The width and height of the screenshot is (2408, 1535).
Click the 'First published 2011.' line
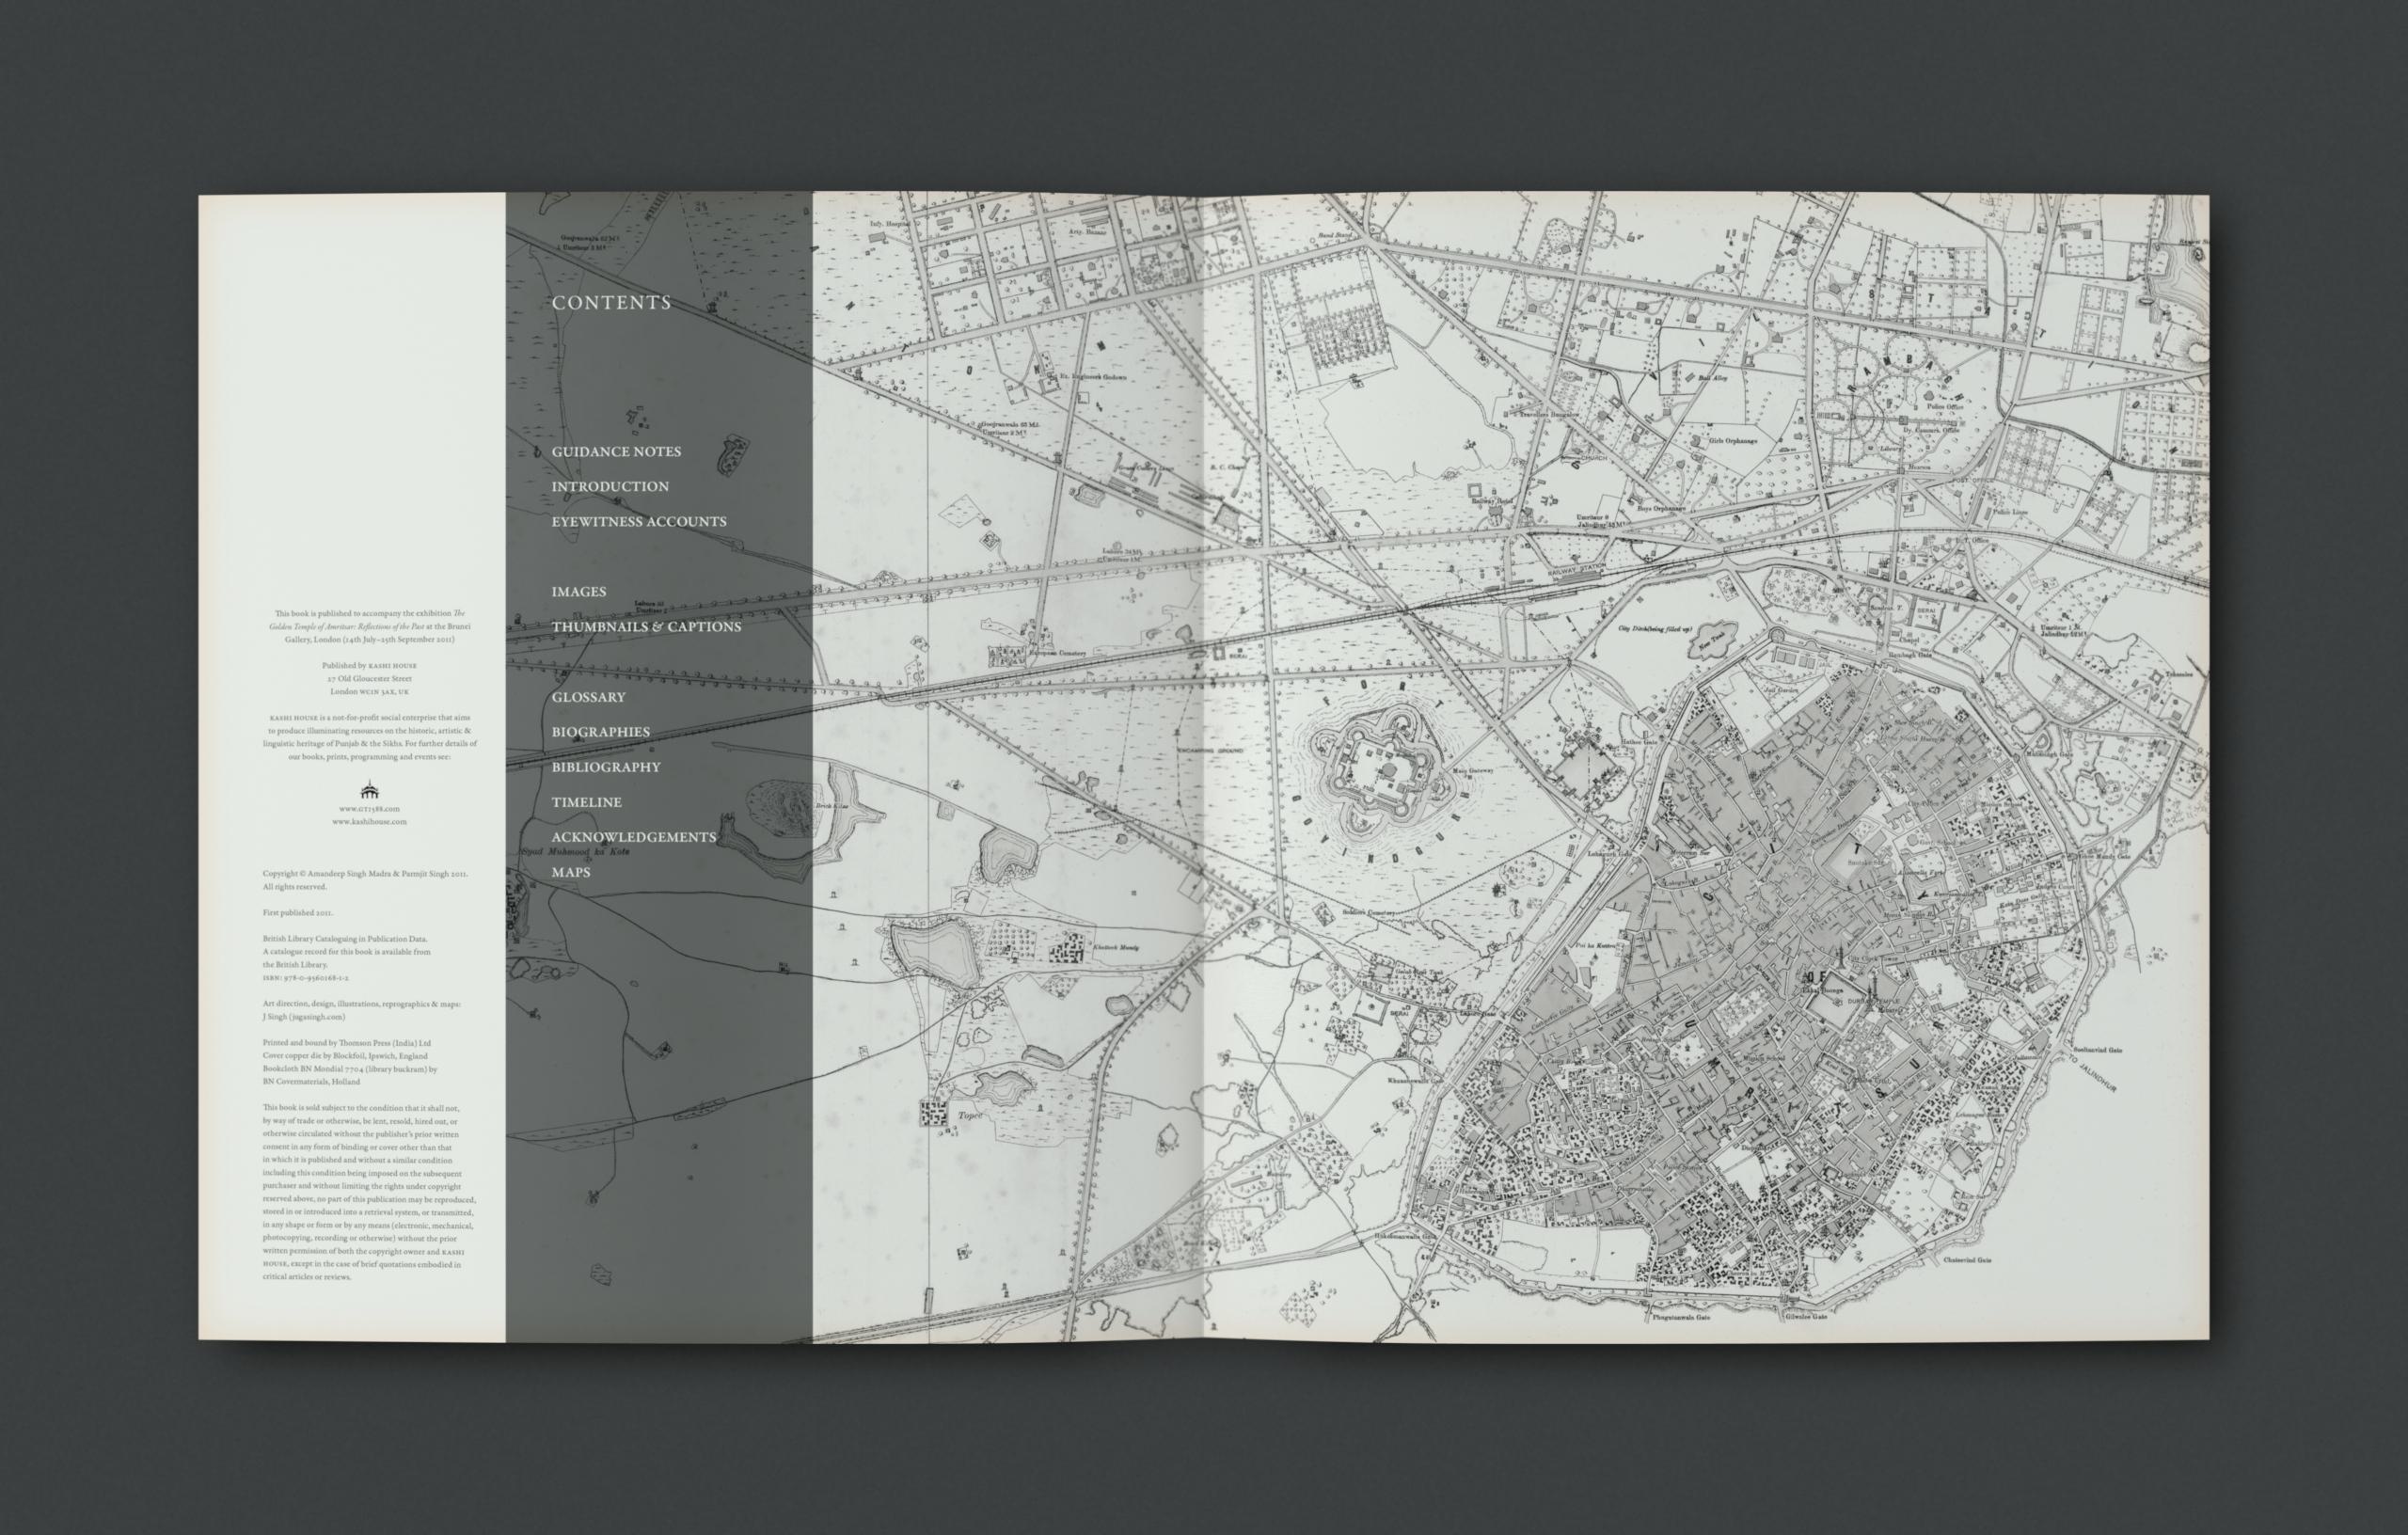(298, 913)
